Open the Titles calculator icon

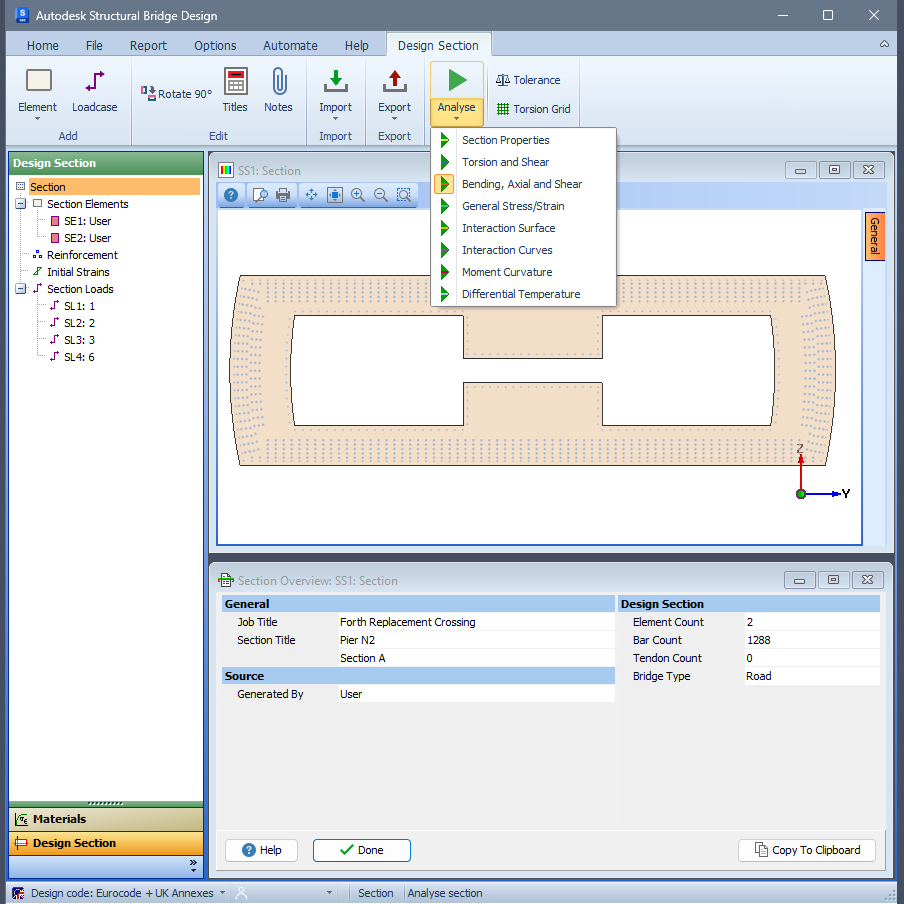(x=235, y=81)
